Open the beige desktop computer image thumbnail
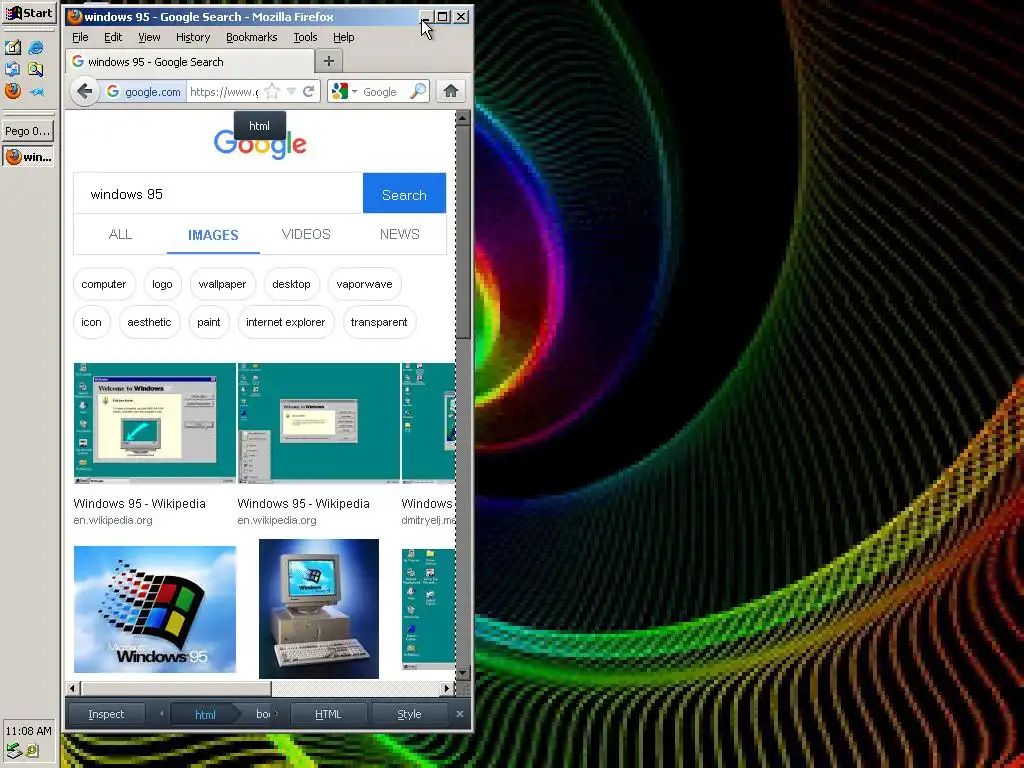The height and width of the screenshot is (768, 1024). (319, 609)
